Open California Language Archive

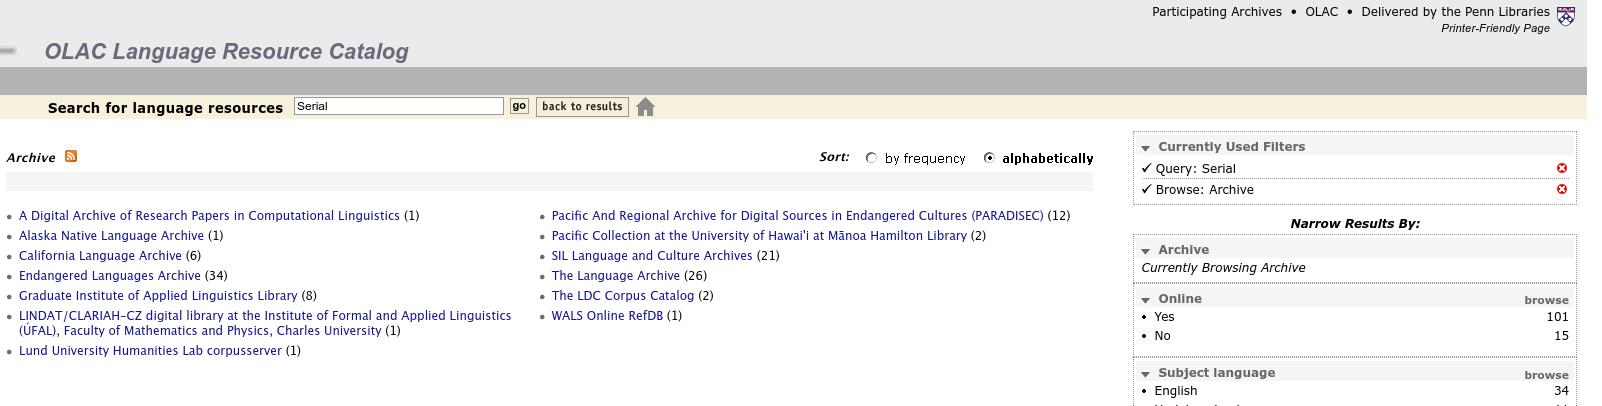100,255
